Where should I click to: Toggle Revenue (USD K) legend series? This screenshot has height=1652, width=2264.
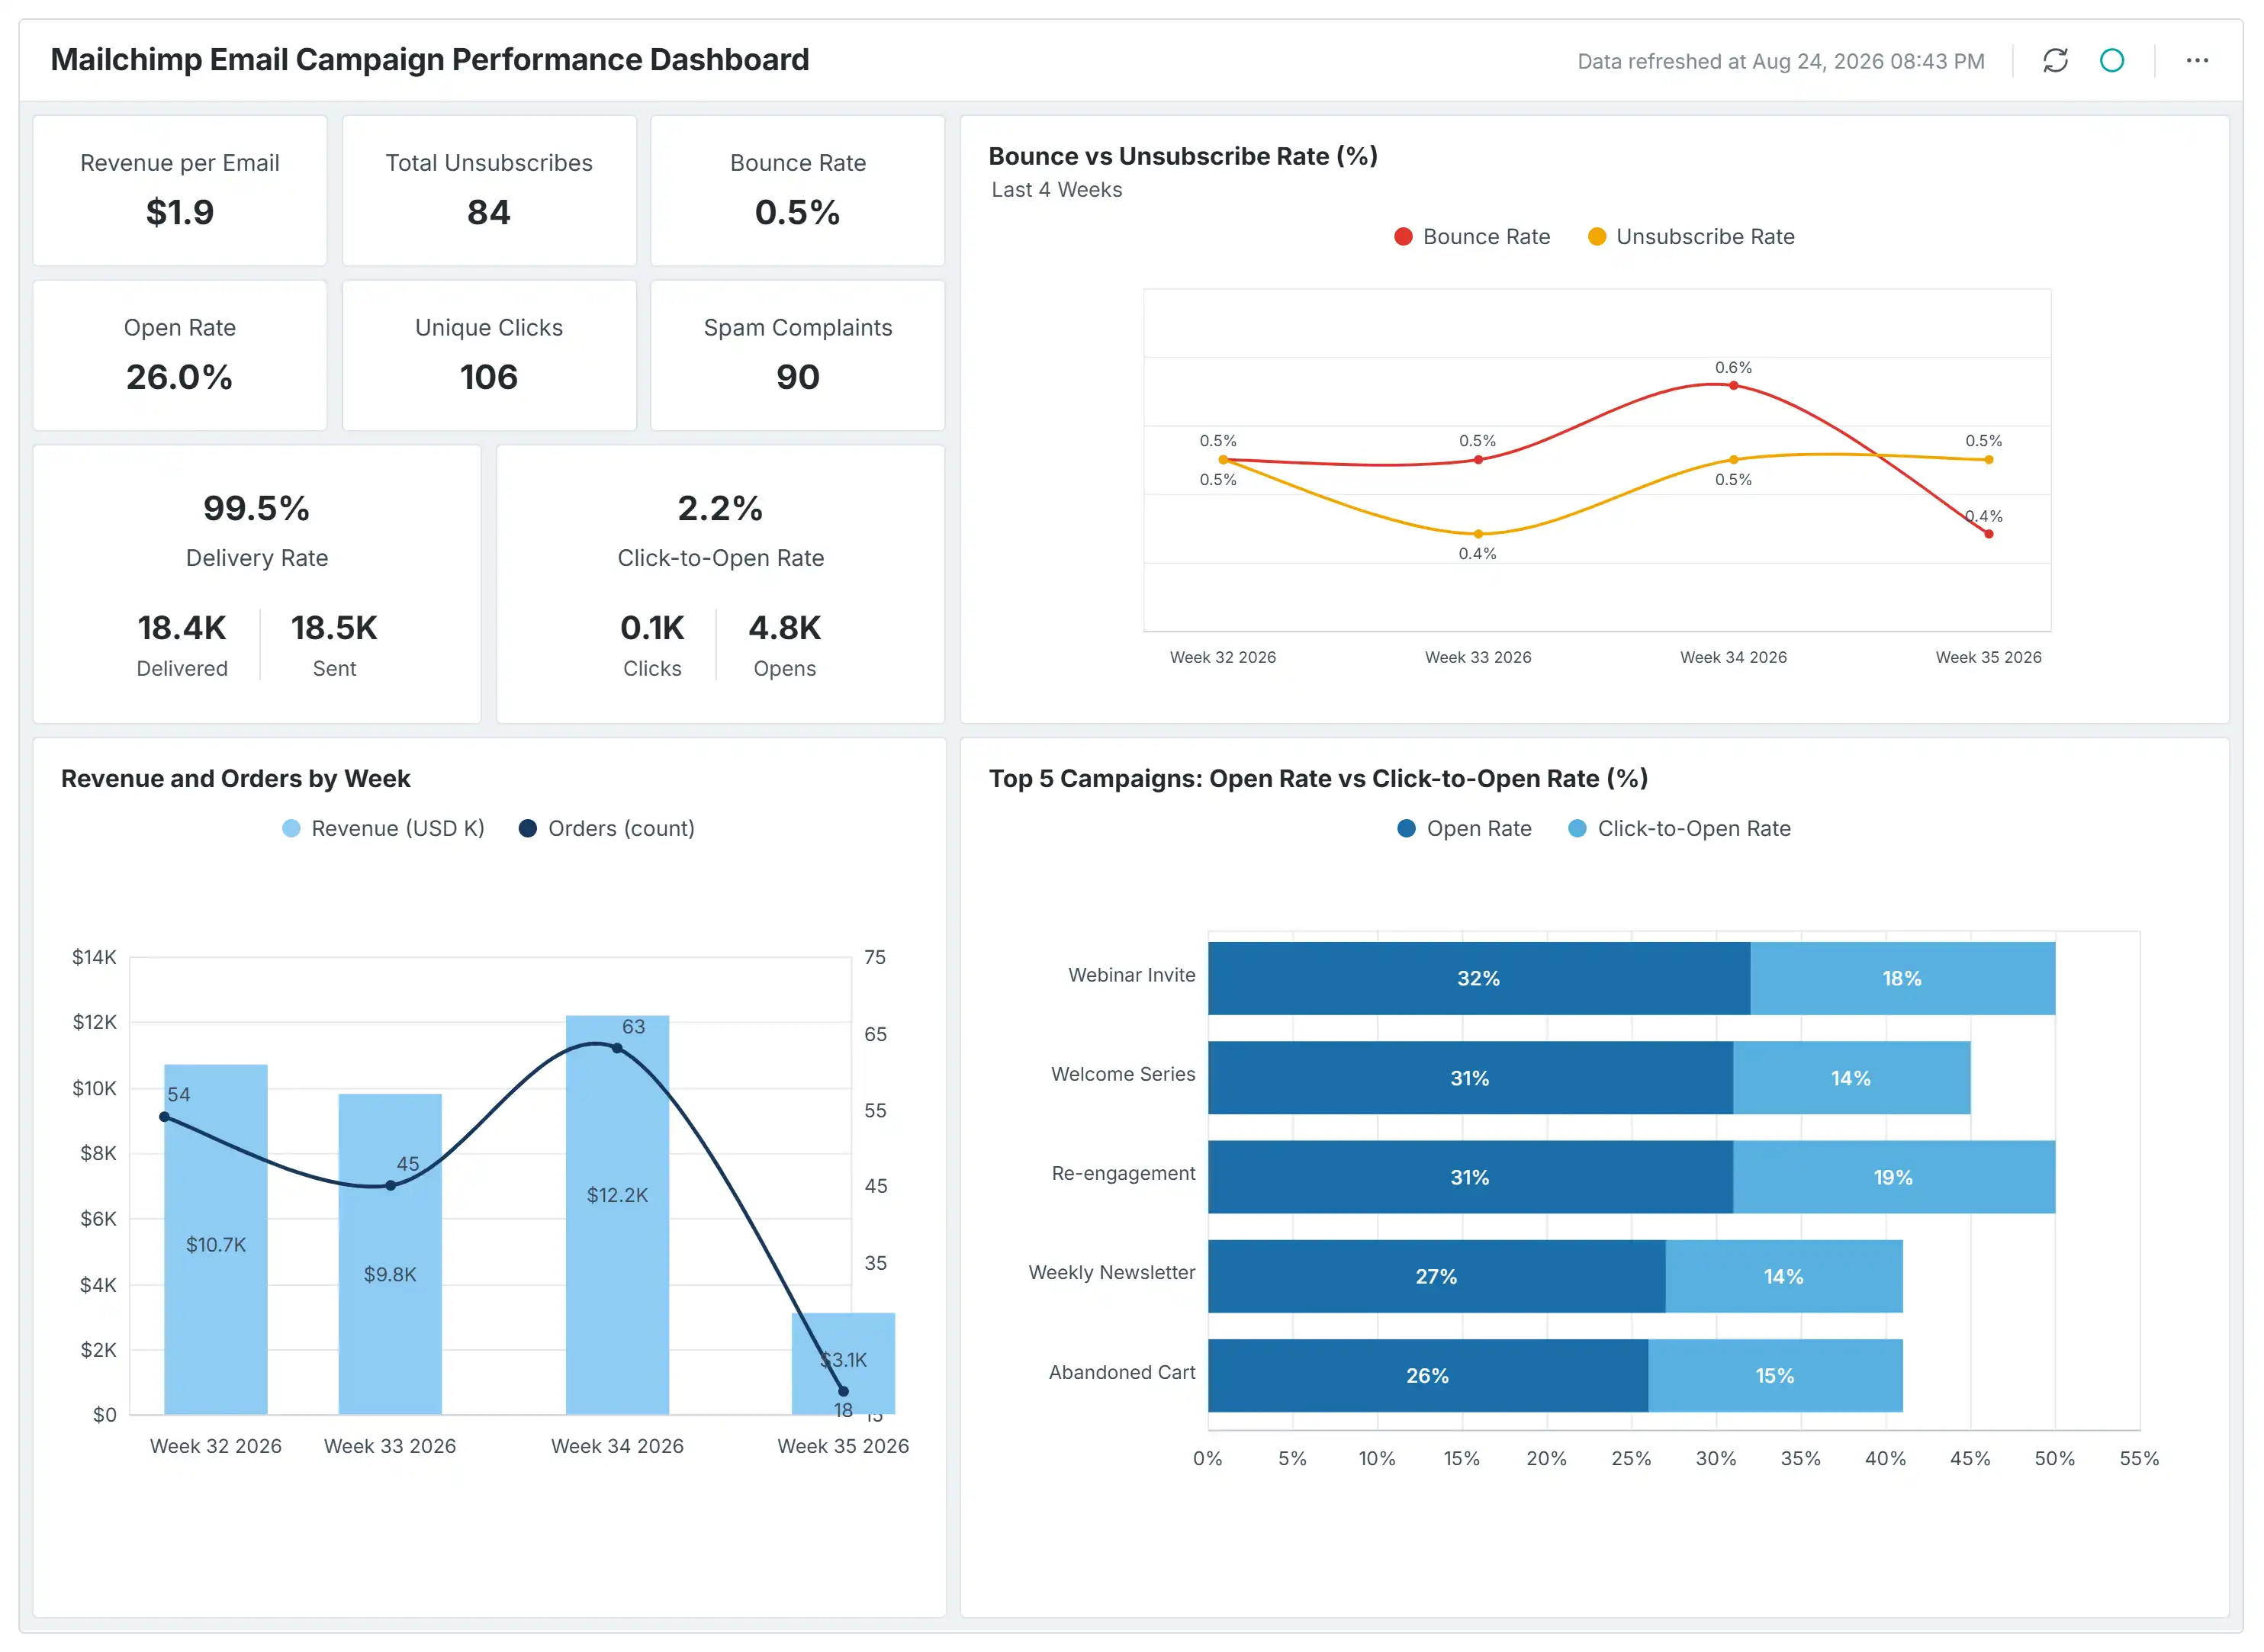(383, 829)
